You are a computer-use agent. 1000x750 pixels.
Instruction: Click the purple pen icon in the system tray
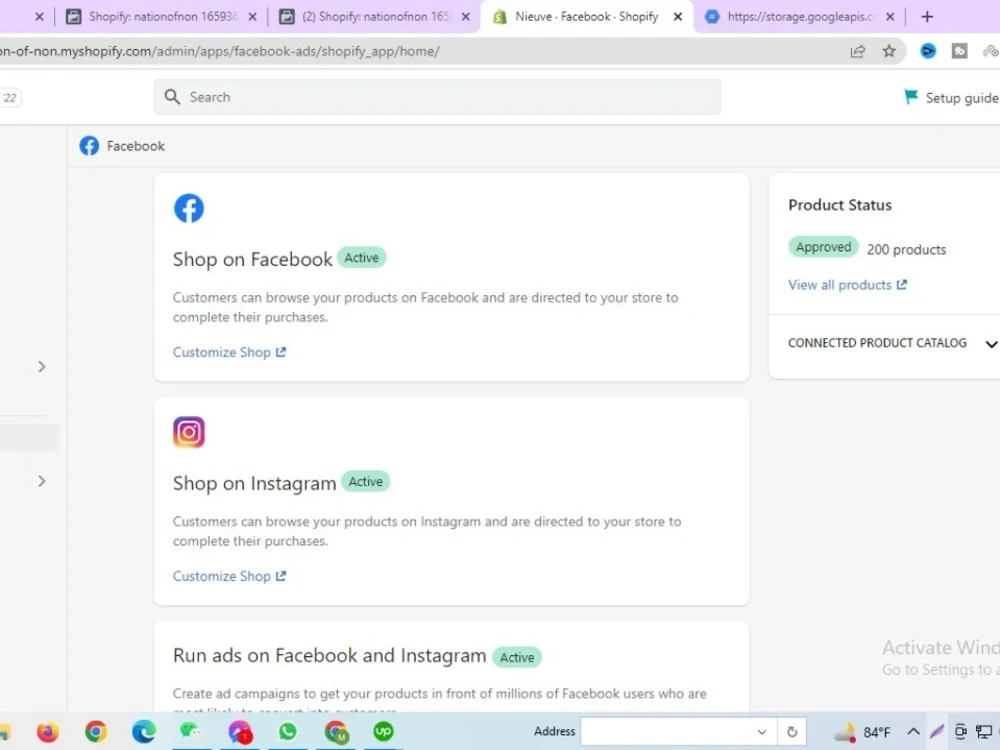[x=937, y=732]
